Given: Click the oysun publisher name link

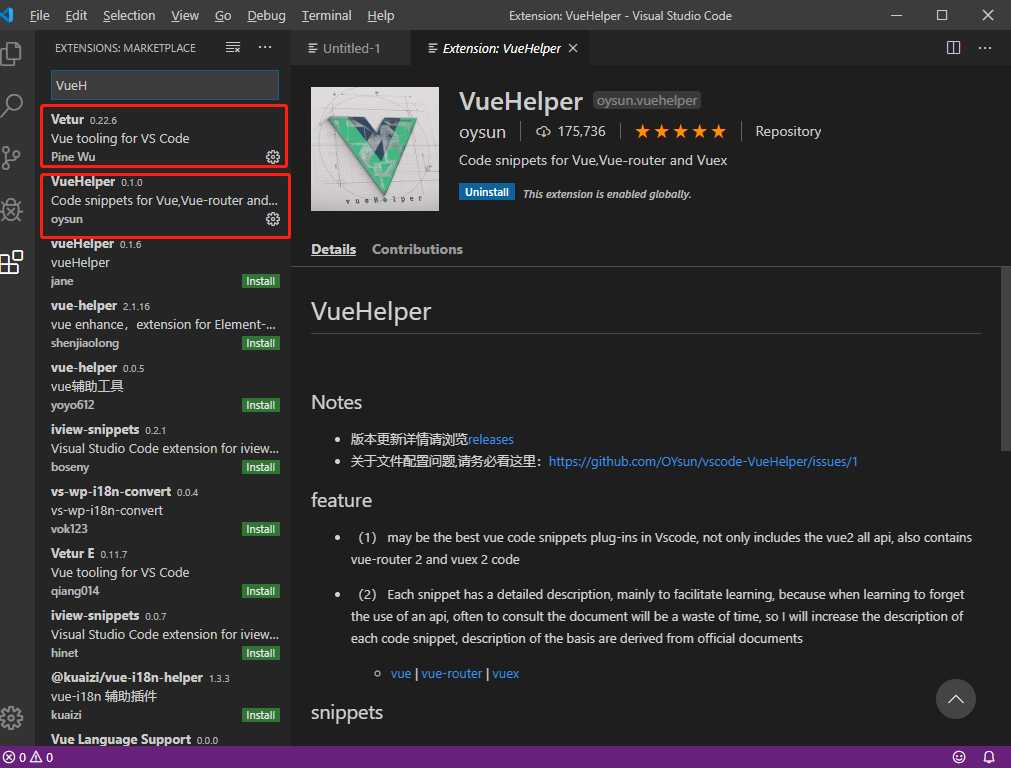Looking at the screenshot, I should tap(482, 132).
